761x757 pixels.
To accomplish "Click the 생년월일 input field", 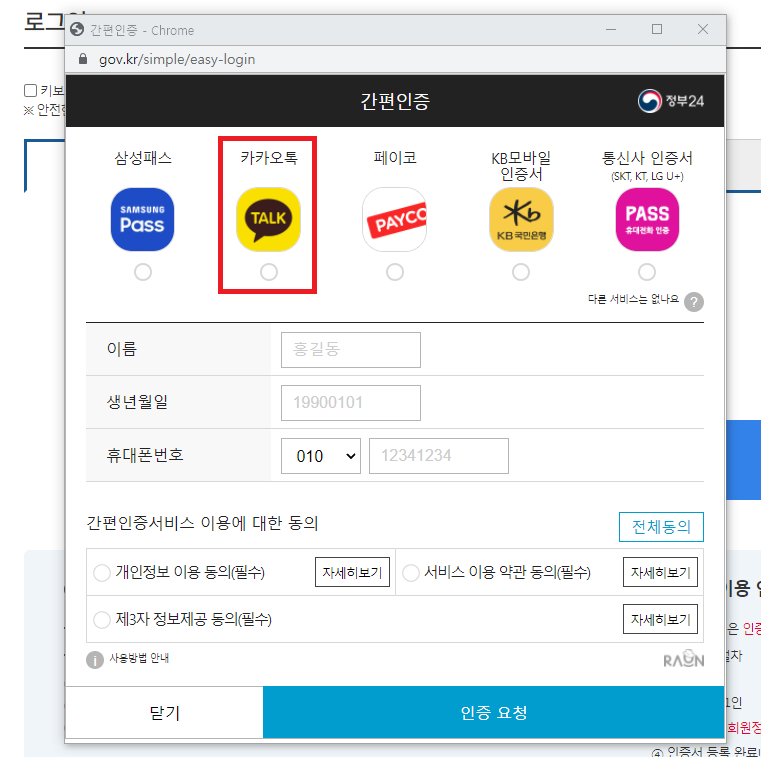I will [x=350, y=403].
